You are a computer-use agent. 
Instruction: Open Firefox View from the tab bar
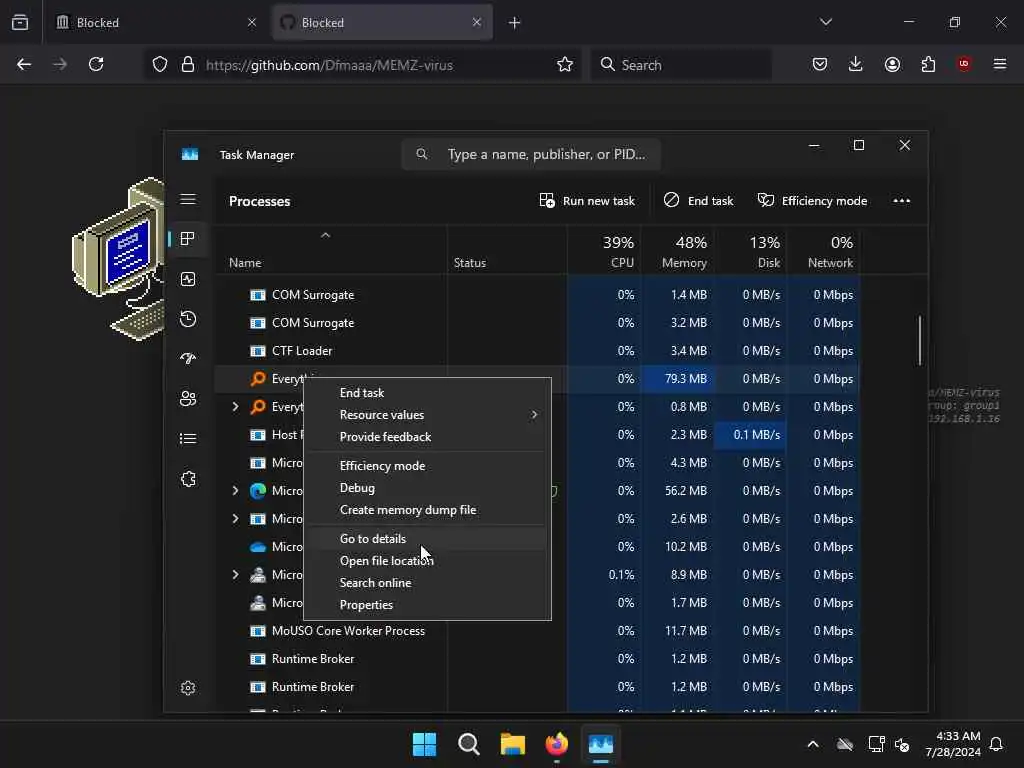[20, 22]
